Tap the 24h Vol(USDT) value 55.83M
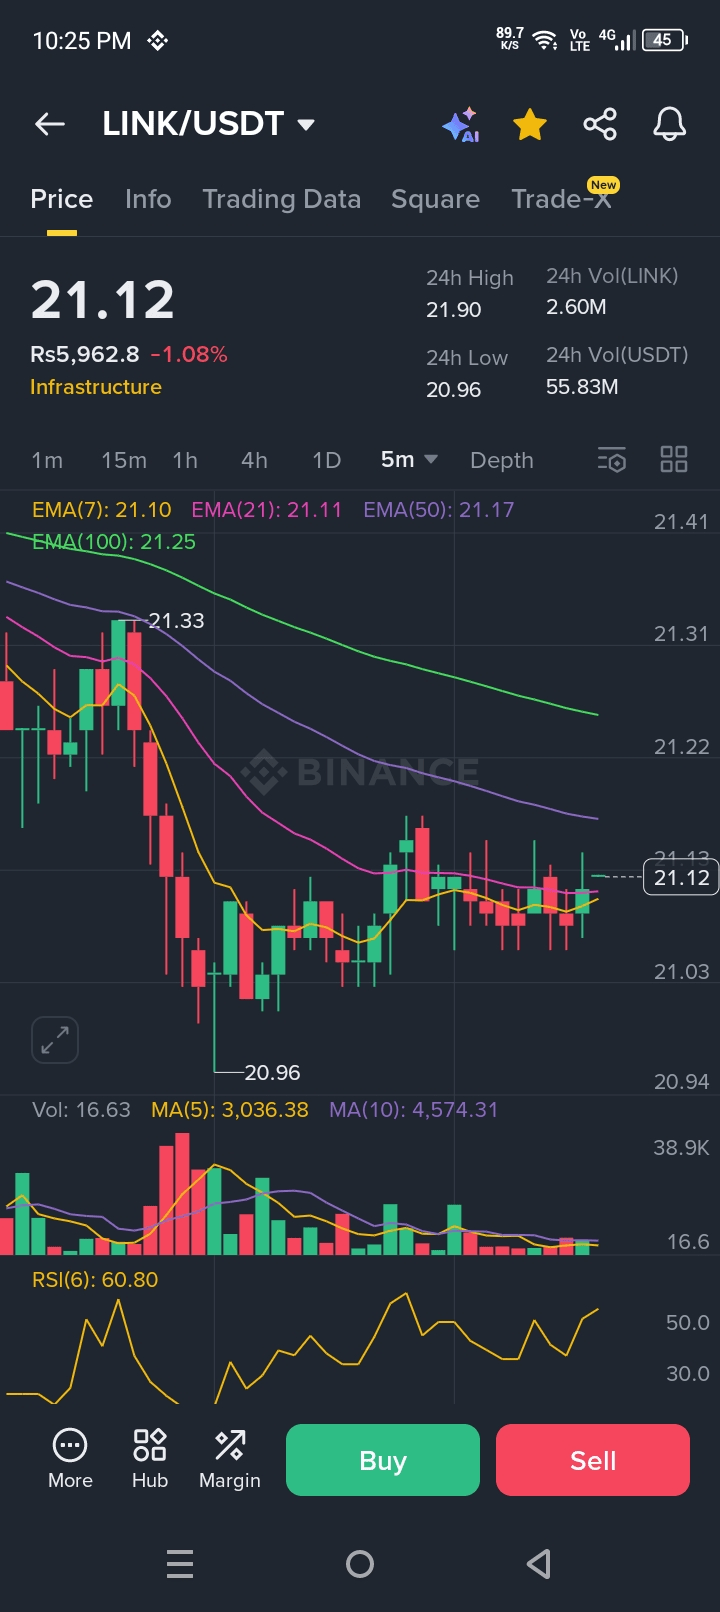 pos(582,387)
